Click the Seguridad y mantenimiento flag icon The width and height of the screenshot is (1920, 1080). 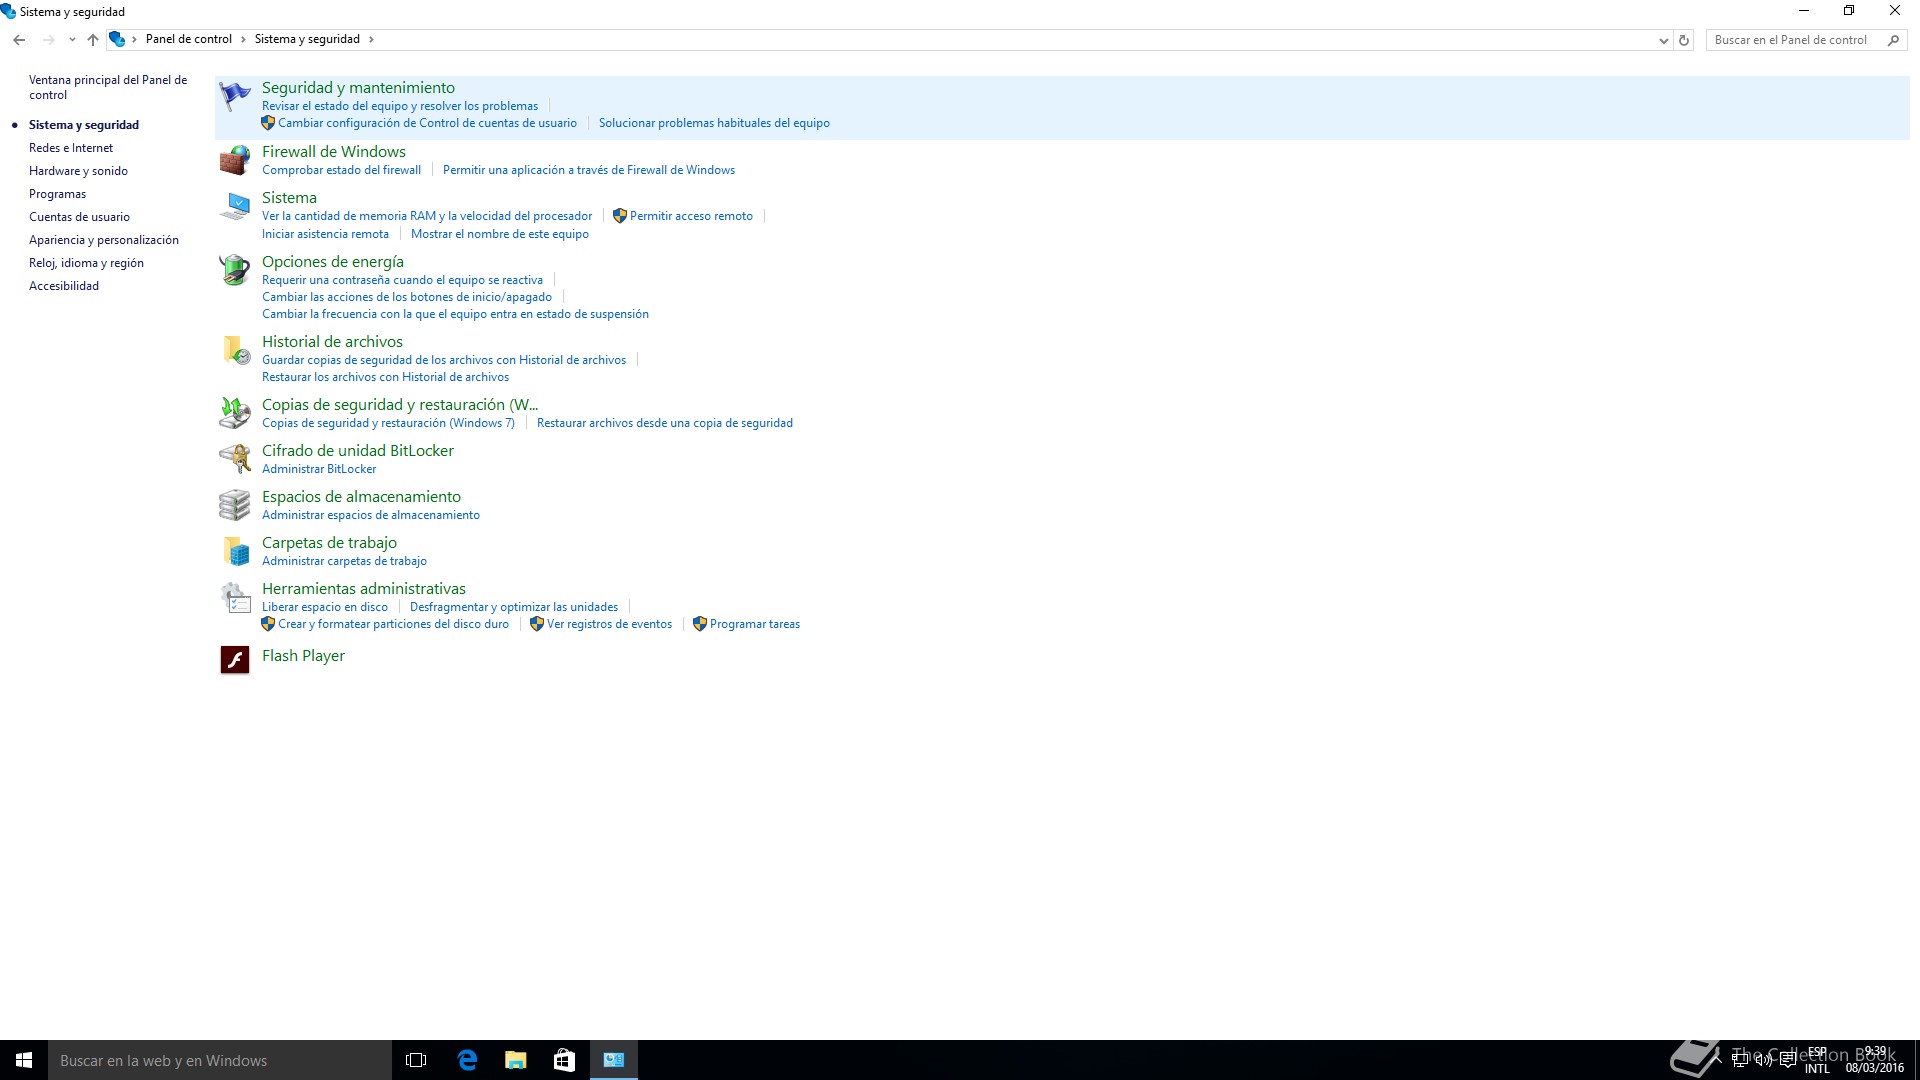(x=235, y=96)
